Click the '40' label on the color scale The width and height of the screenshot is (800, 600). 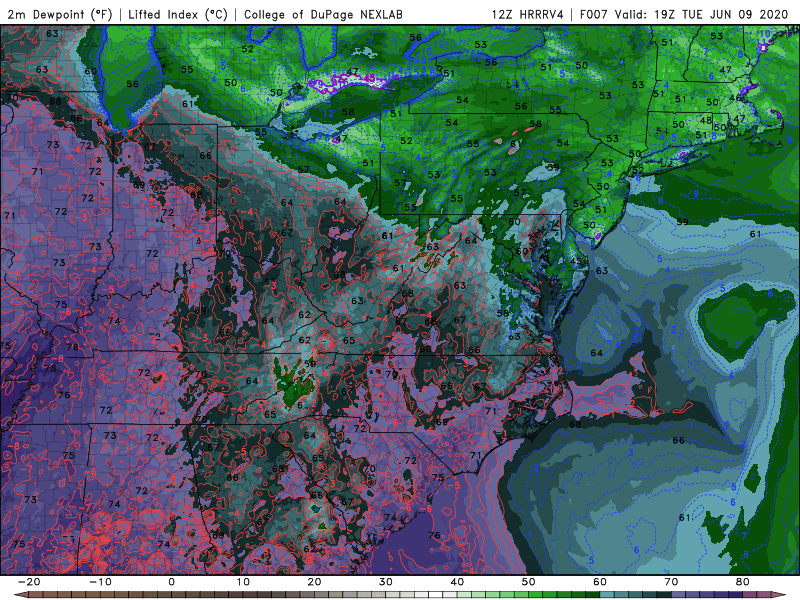click(457, 582)
